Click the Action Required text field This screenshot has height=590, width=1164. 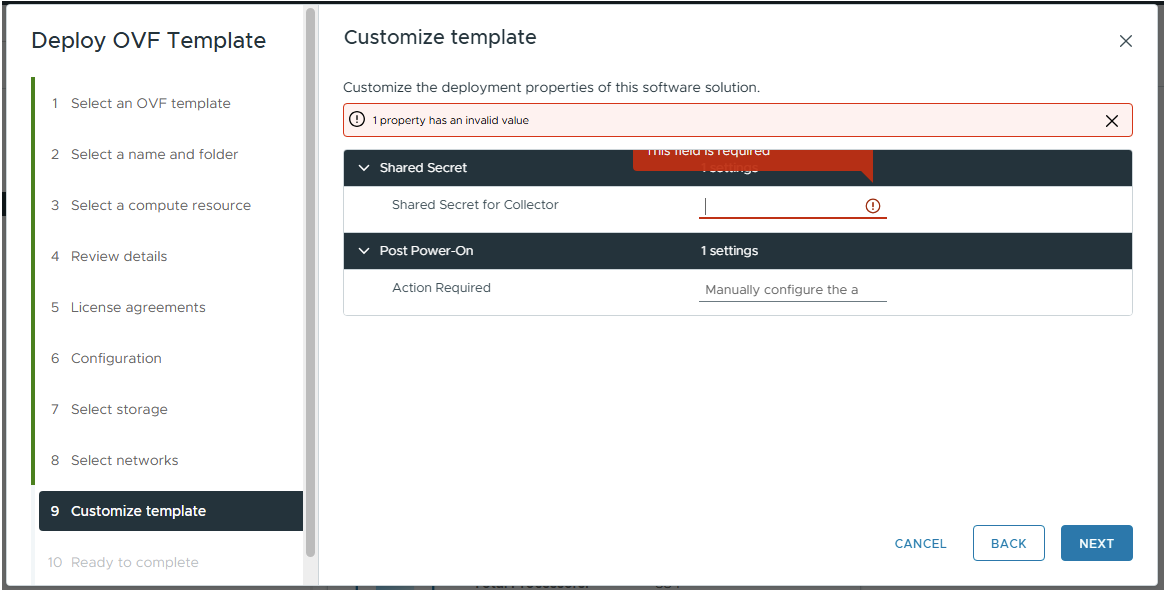pyautogui.click(x=792, y=289)
